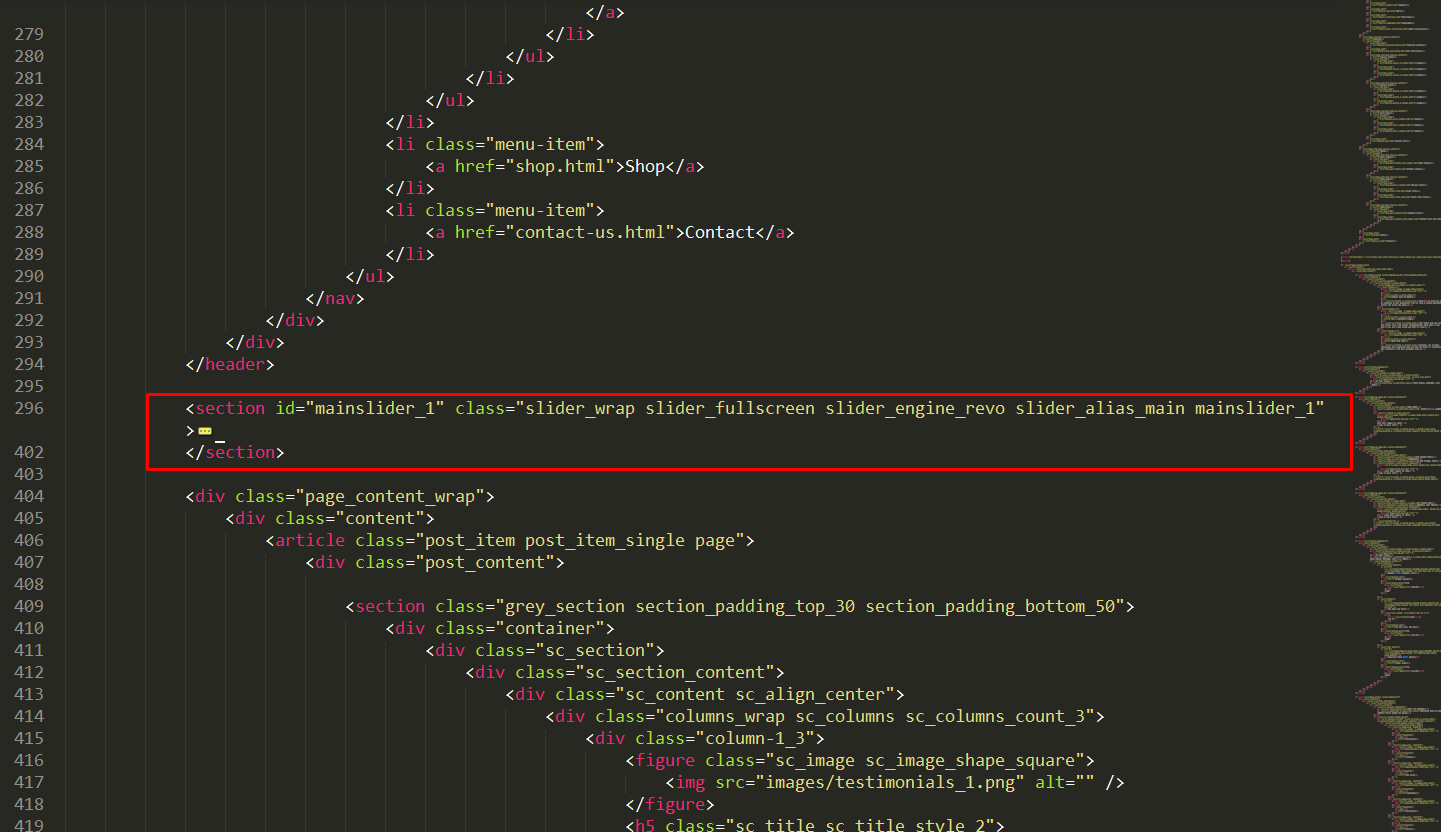Viewport: 1441px width, 832px height.
Task: Click line number 402 in the gutter
Action: [x=29, y=452]
